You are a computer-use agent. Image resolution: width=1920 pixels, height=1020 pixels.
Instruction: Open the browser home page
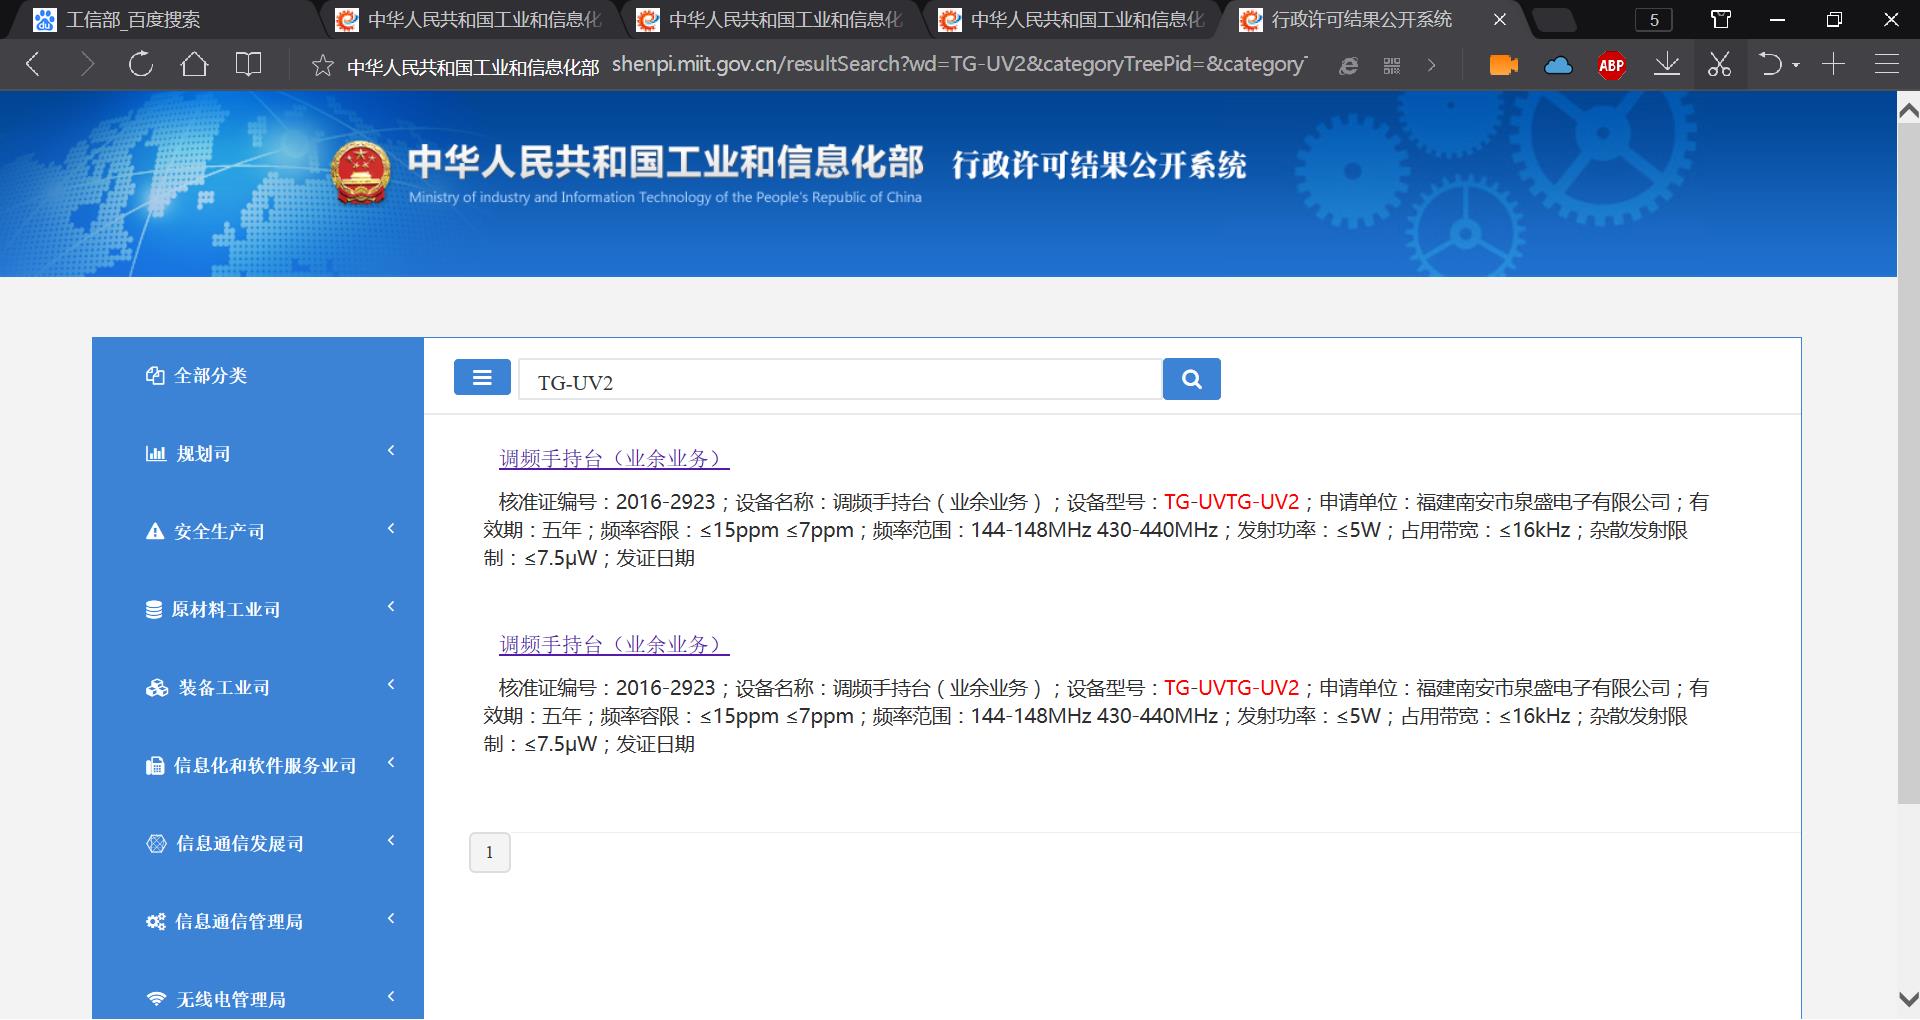coord(194,65)
